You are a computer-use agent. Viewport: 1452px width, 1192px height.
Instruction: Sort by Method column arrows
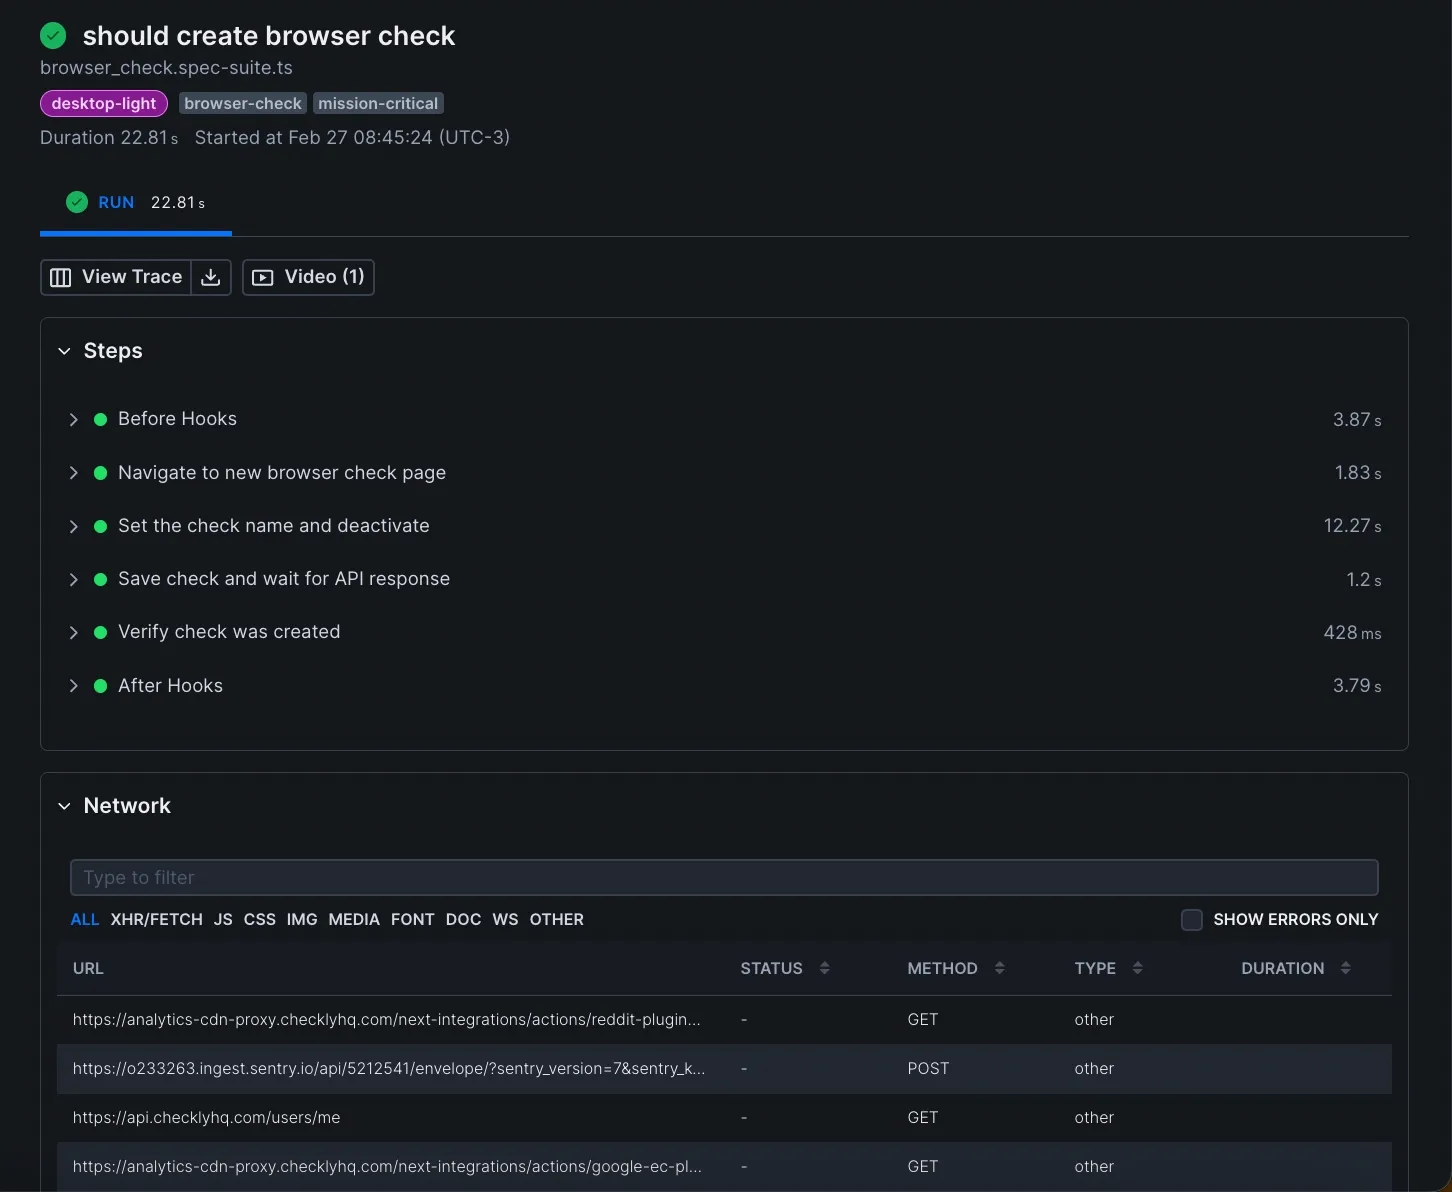[999, 968]
